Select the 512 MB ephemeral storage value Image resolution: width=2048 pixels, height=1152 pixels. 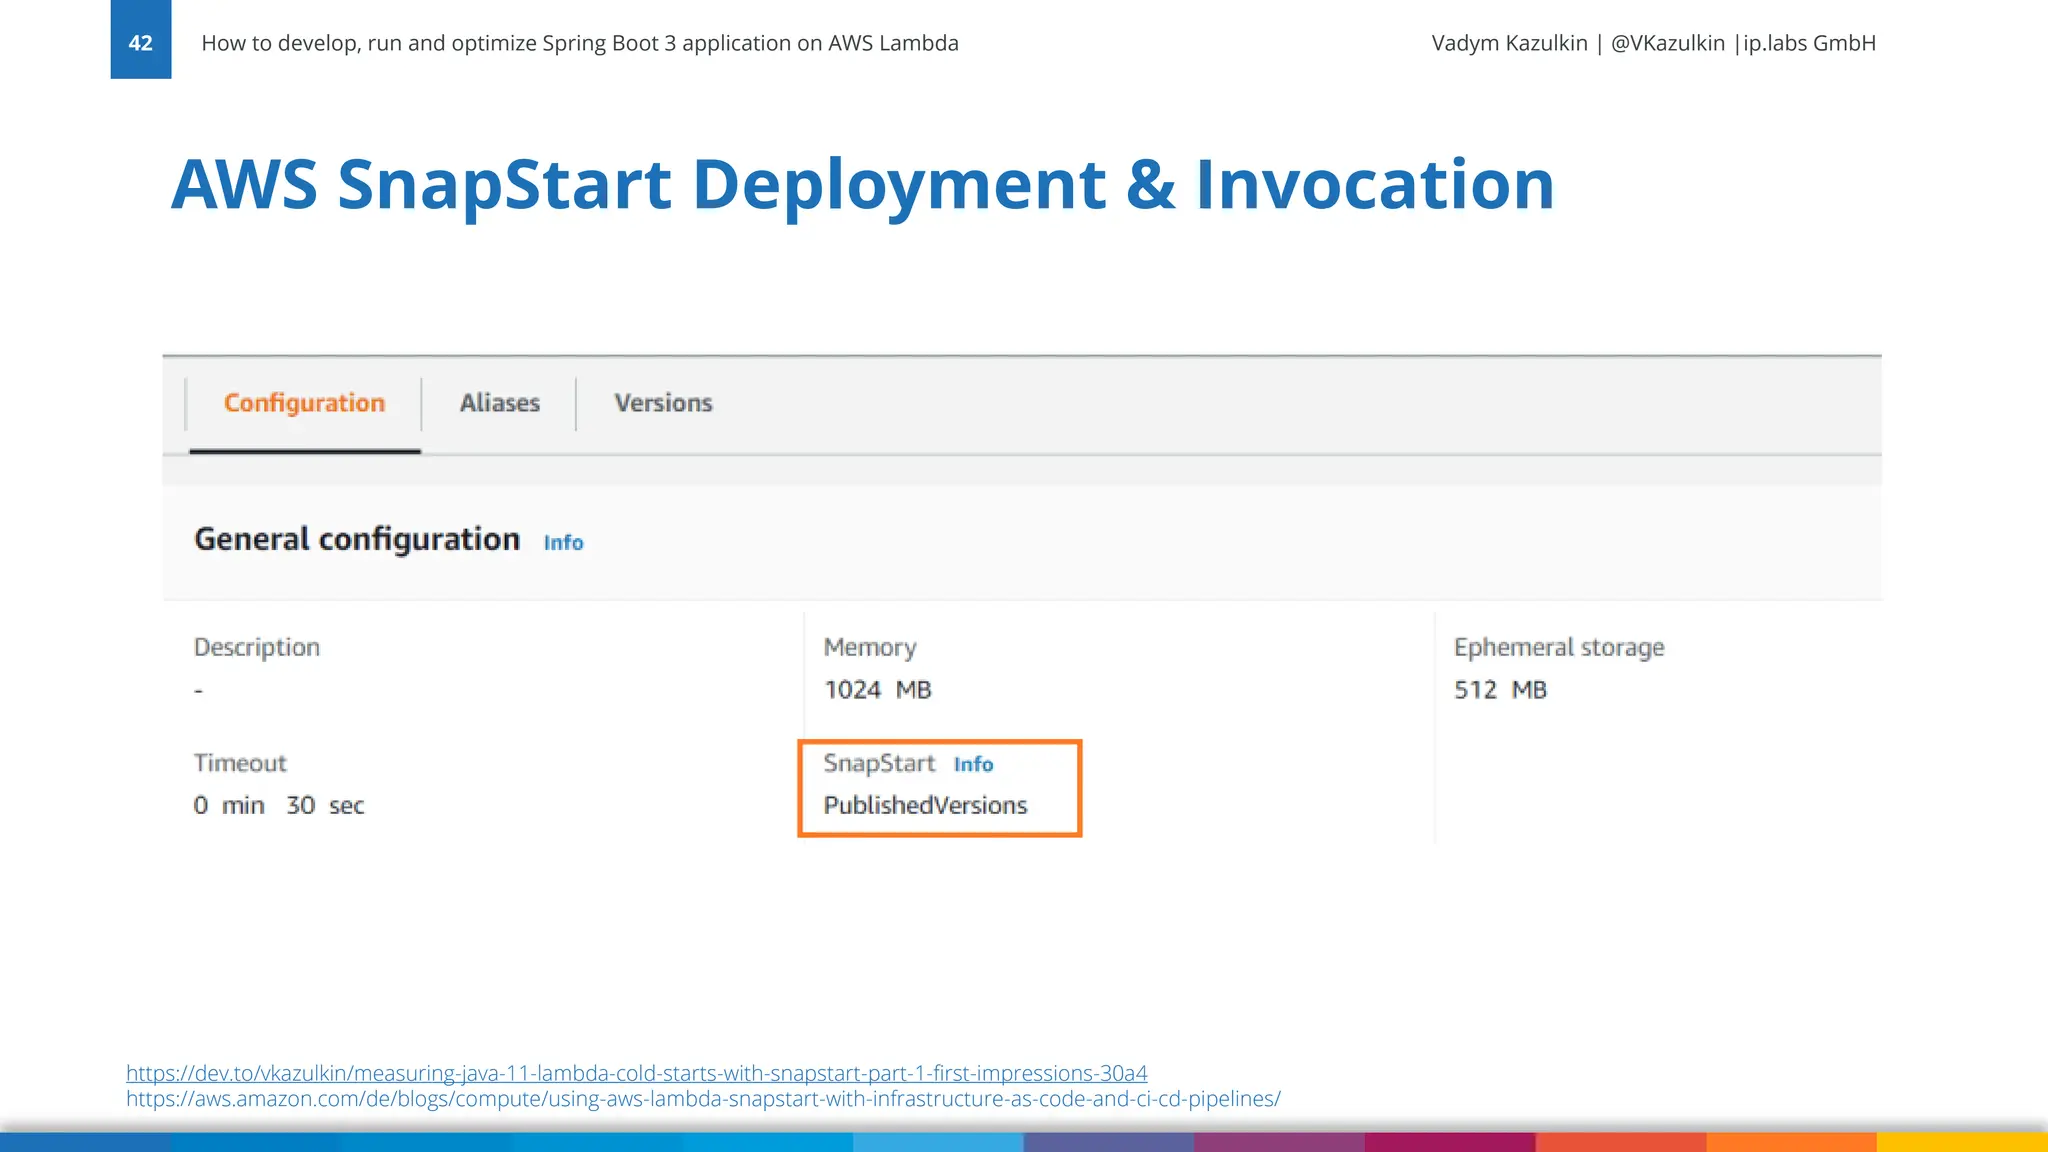1500,690
